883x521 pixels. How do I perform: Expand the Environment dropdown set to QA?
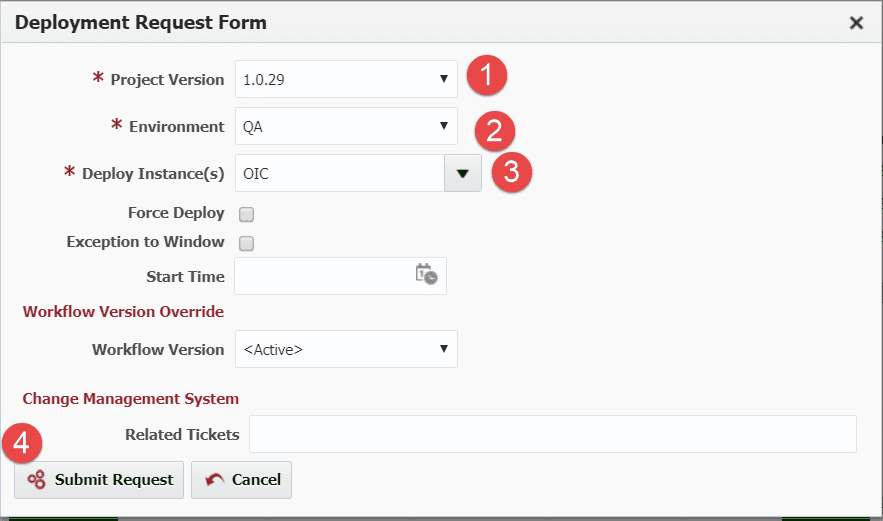346,126
